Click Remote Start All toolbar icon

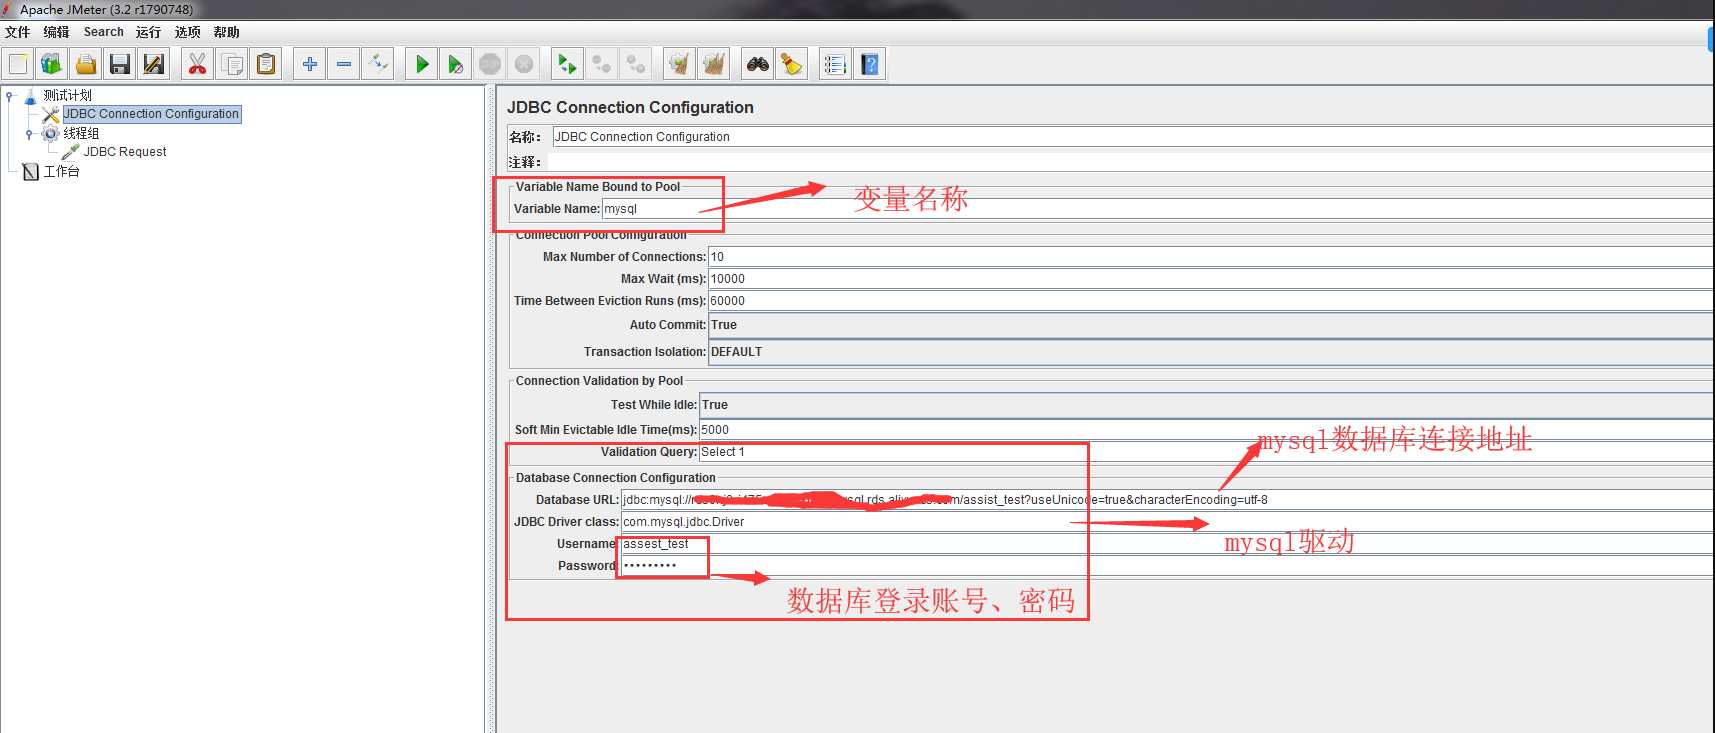567,64
